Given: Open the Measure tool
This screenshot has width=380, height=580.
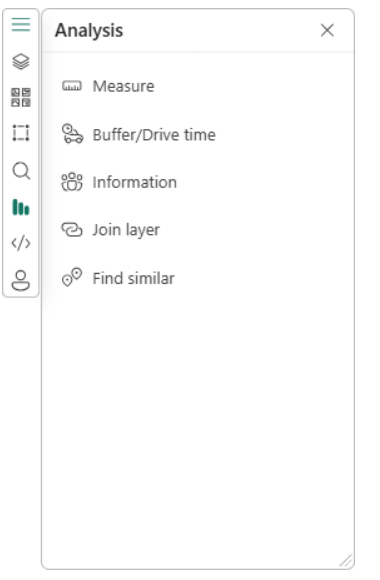Looking at the screenshot, I should (x=123, y=86).
